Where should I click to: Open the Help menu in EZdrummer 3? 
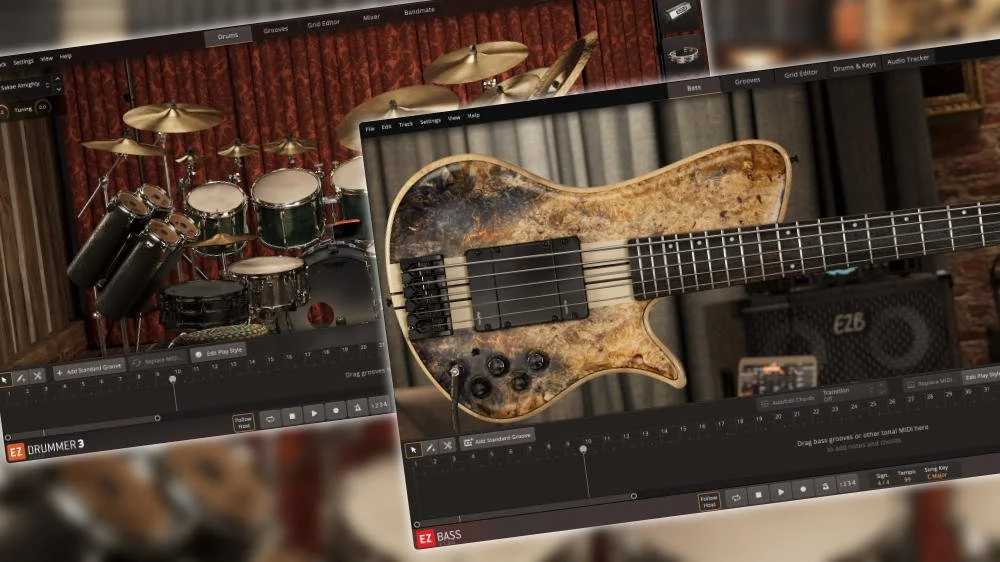(x=66, y=57)
